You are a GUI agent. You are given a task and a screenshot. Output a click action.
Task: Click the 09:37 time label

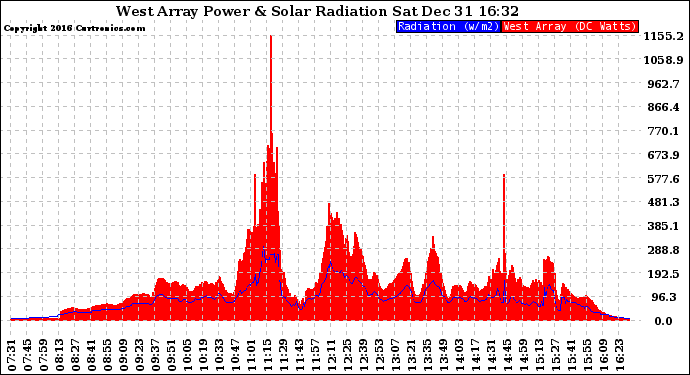coord(156,355)
